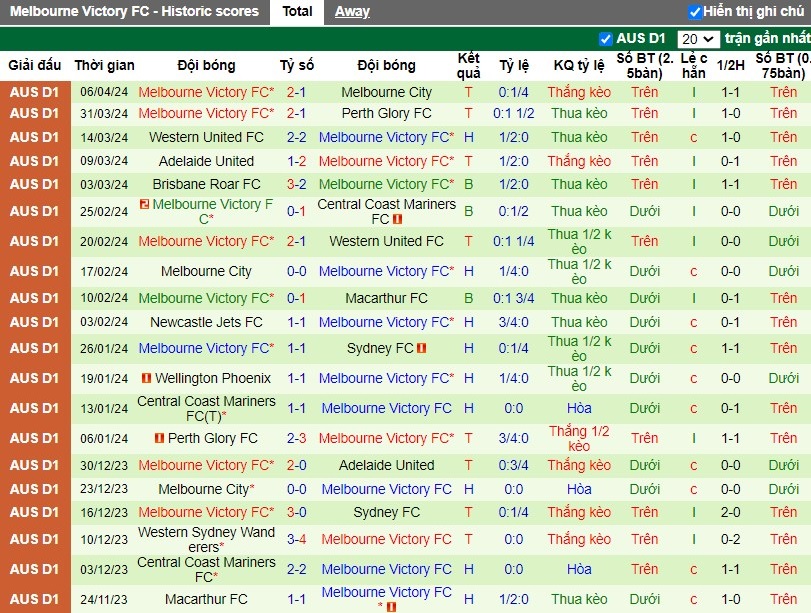Click the Thắng 1/2 kèo result on 06/01/24

(x=579, y=438)
